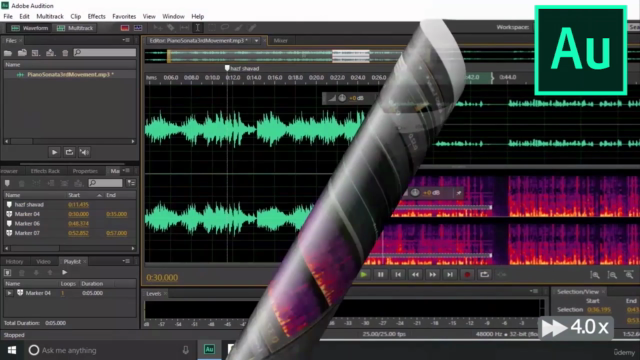The height and width of the screenshot is (360, 640).
Task: Toggle auto-play preview in Files panel
Action: pos(84,152)
